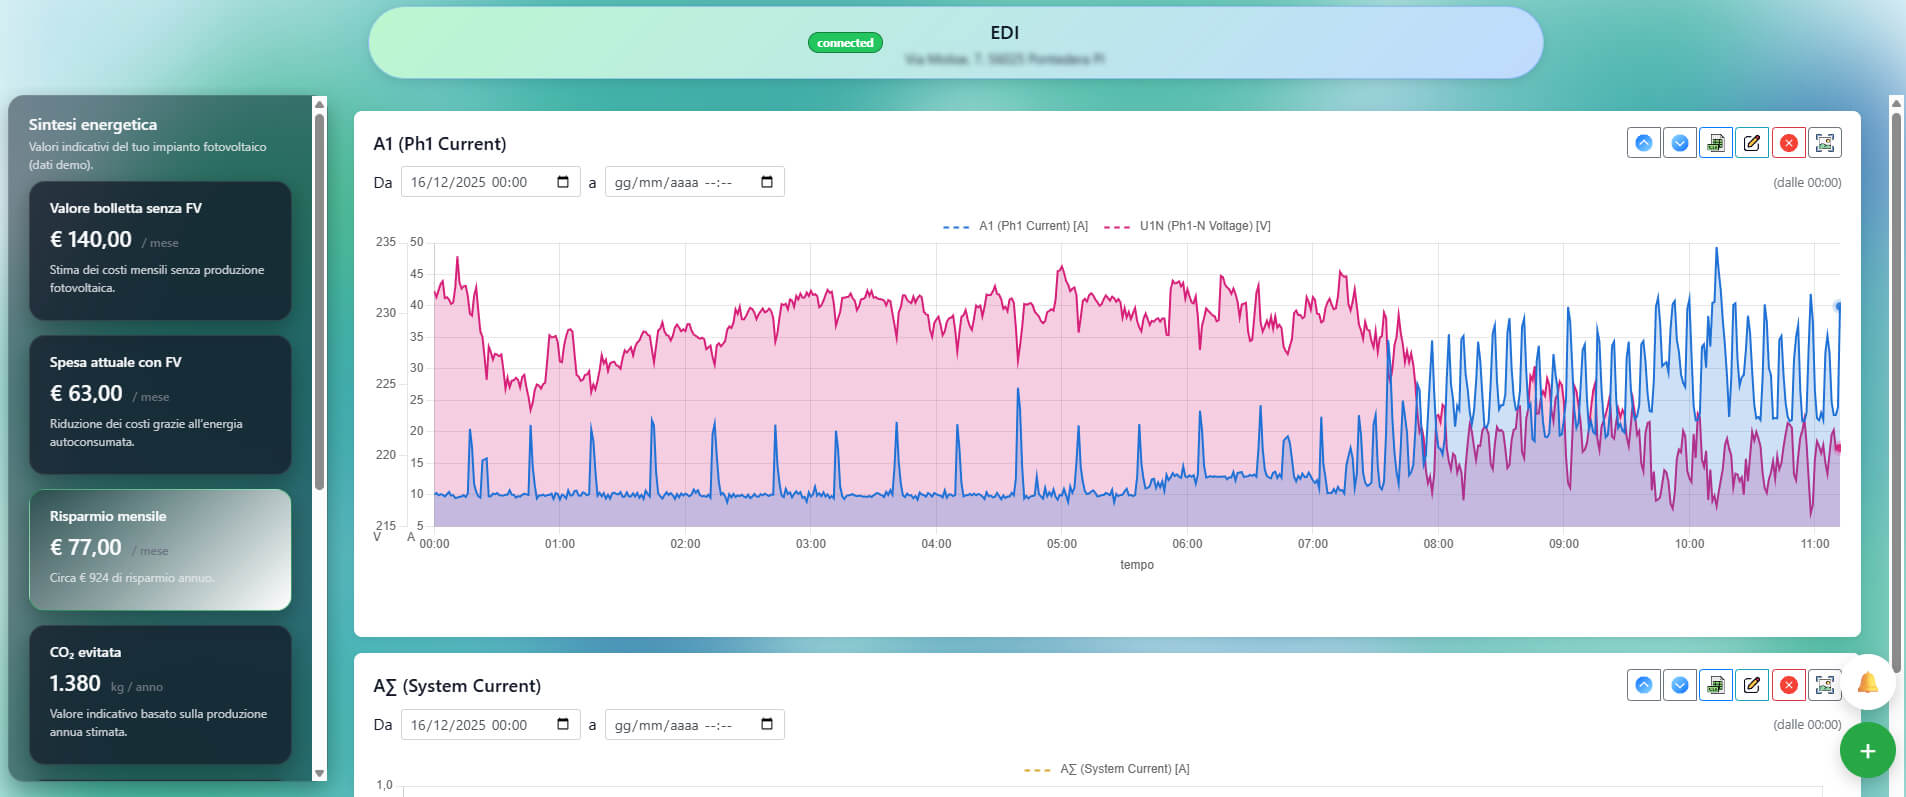
Task: Save the A1 chart as an image
Action: point(1825,143)
